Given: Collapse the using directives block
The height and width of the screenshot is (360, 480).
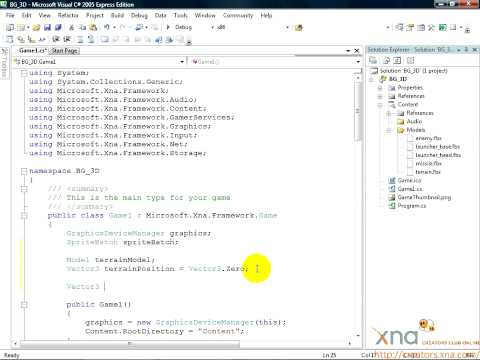Looking at the screenshot, I should tap(24, 73).
